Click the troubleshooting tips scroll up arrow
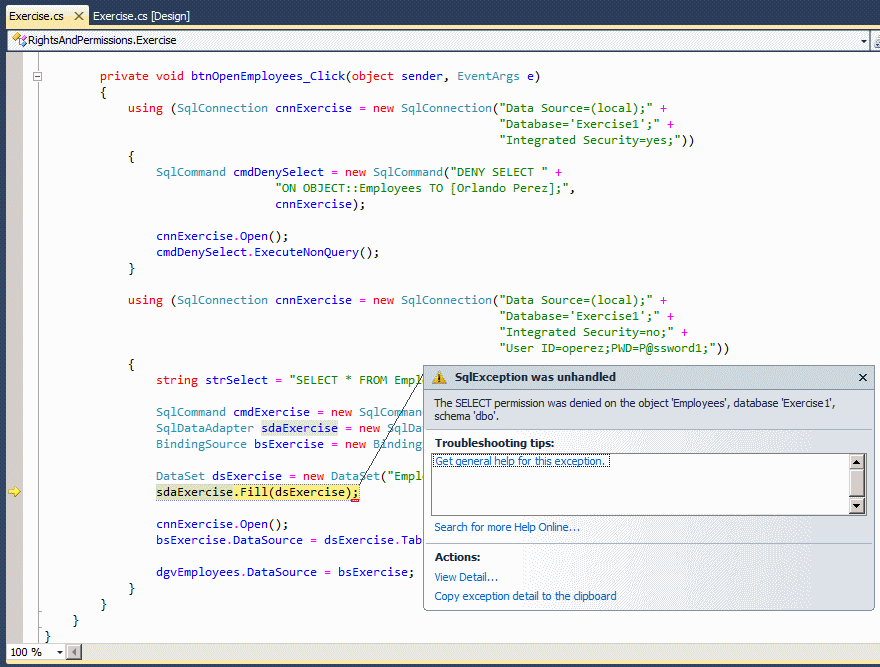This screenshot has height=667, width=880. [856, 462]
